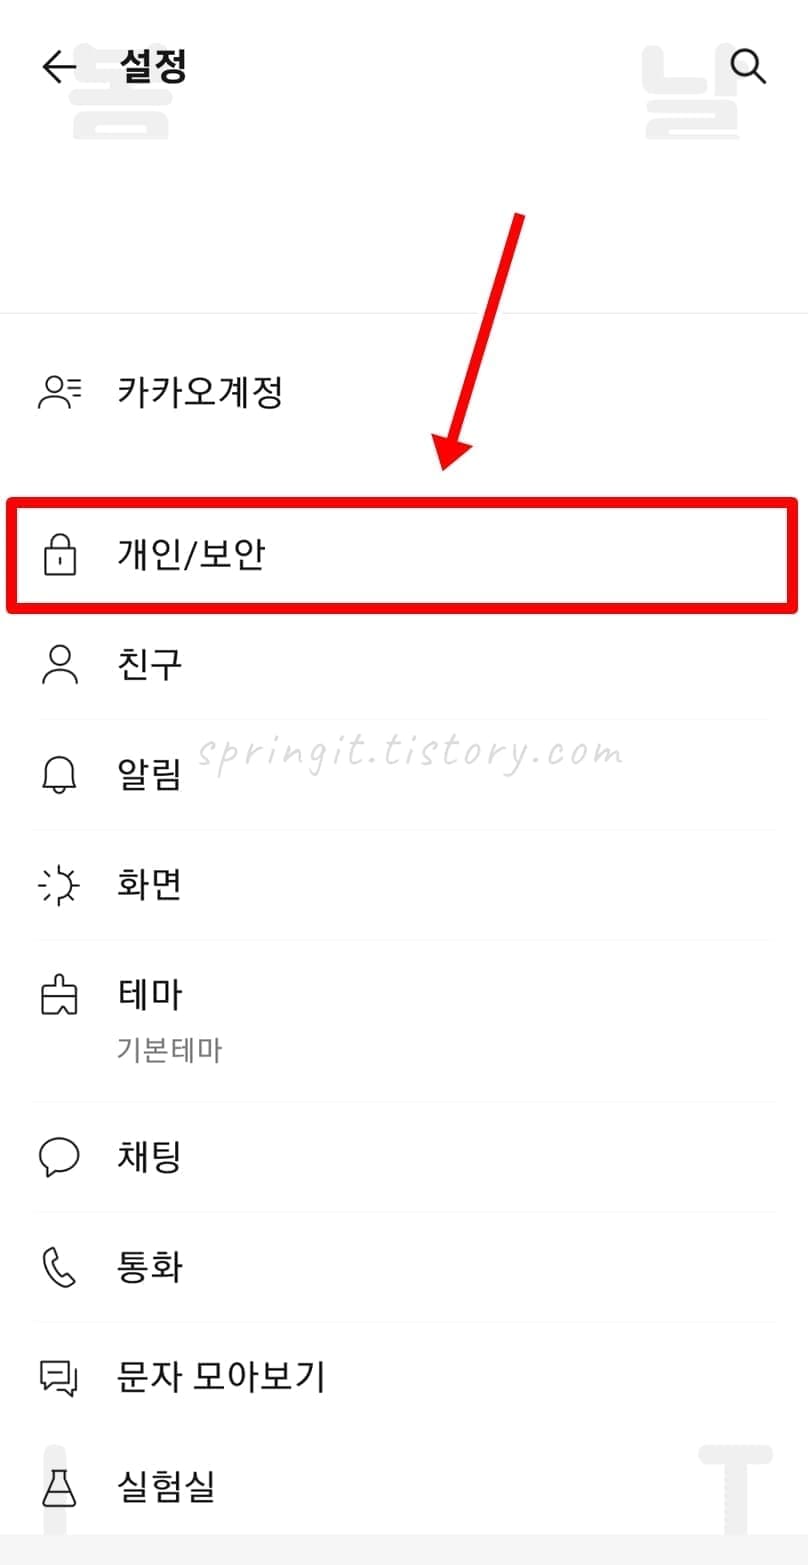The image size is (808, 1565).
Task: Tap the friend silhouette icon
Action: click(x=60, y=664)
